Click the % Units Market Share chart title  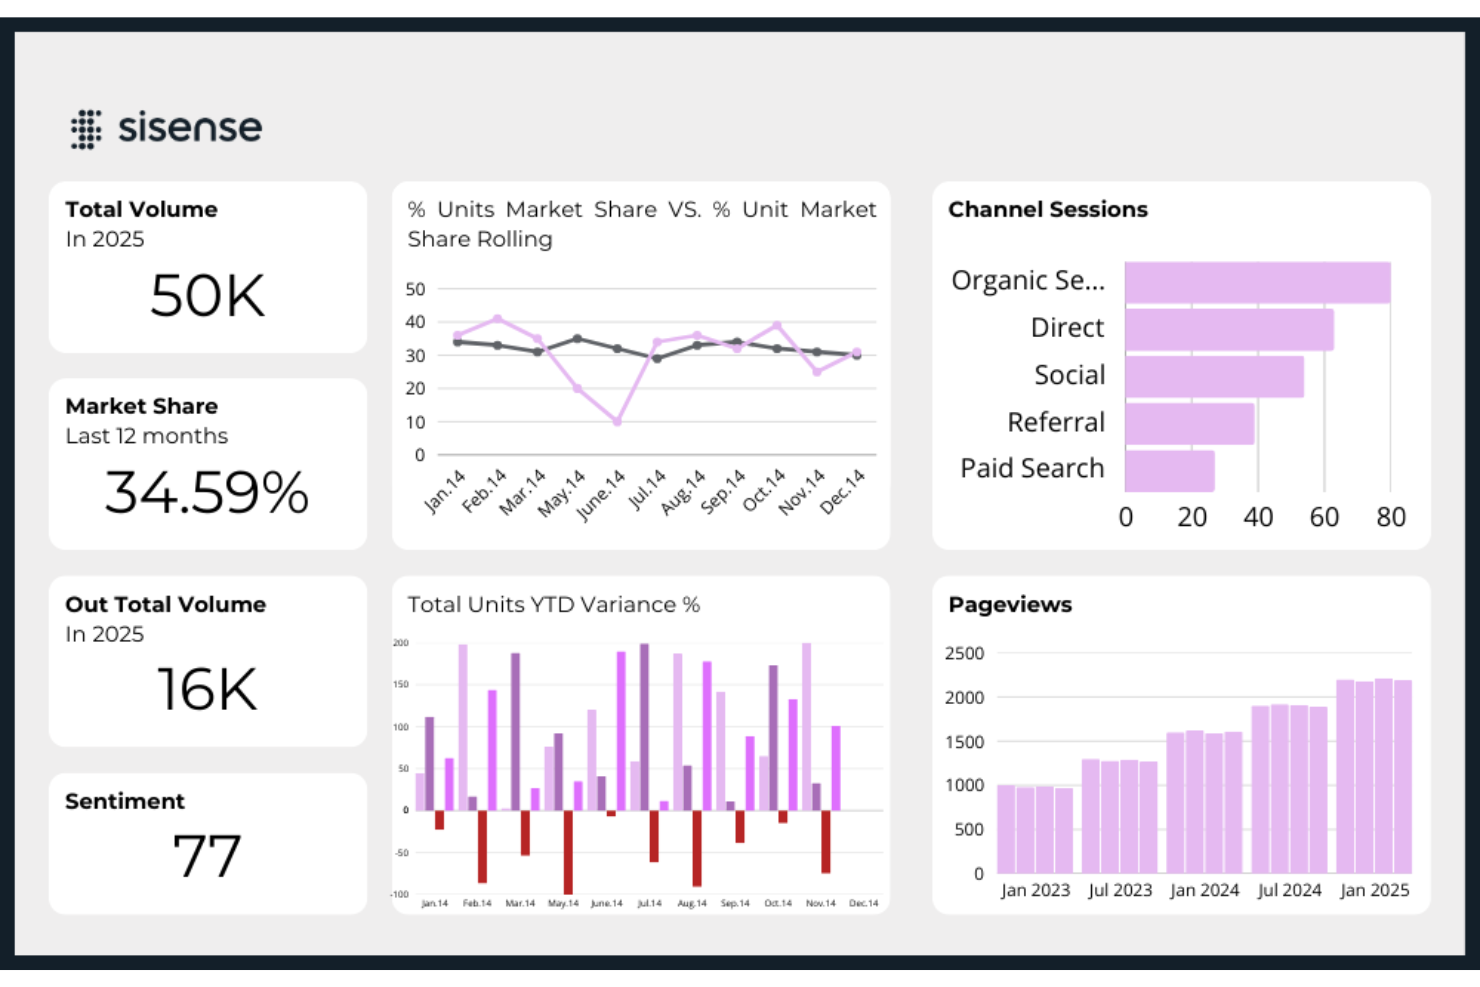(641, 224)
